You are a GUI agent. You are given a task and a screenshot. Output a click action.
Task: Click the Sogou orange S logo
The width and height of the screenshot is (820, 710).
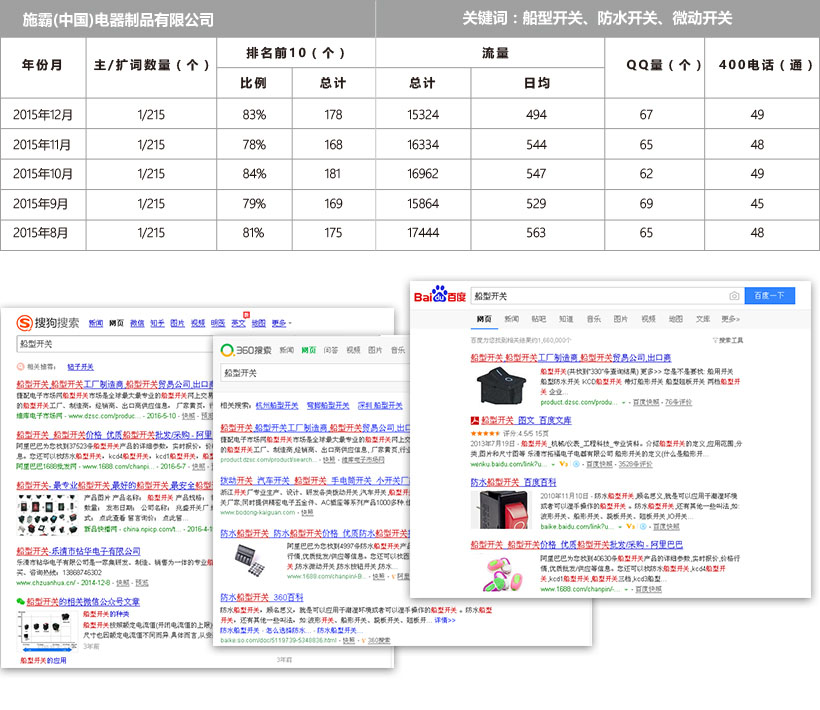(x=24, y=323)
